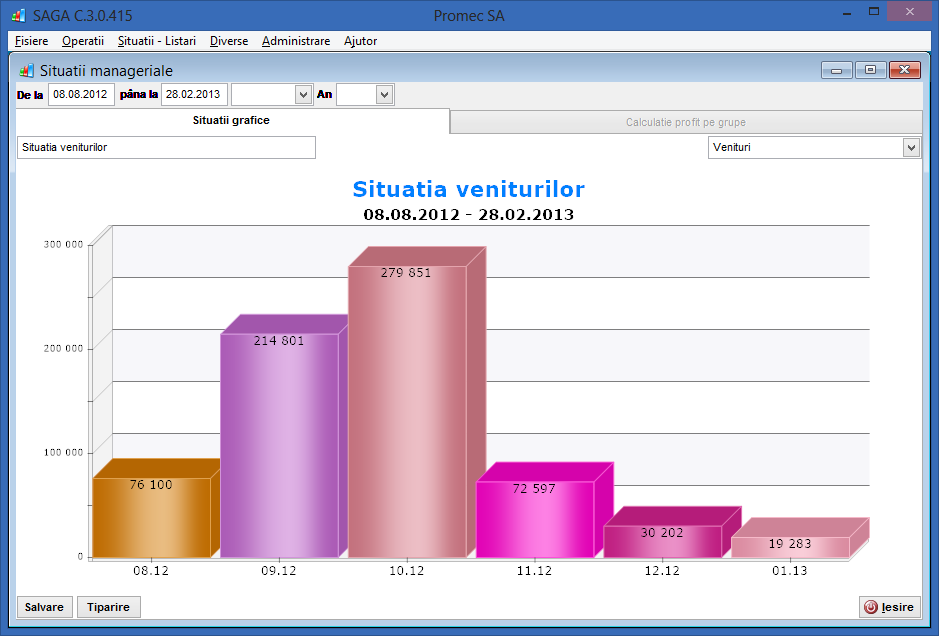Open the Situatii - Listari menu
The width and height of the screenshot is (939, 636).
coord(156,41)
